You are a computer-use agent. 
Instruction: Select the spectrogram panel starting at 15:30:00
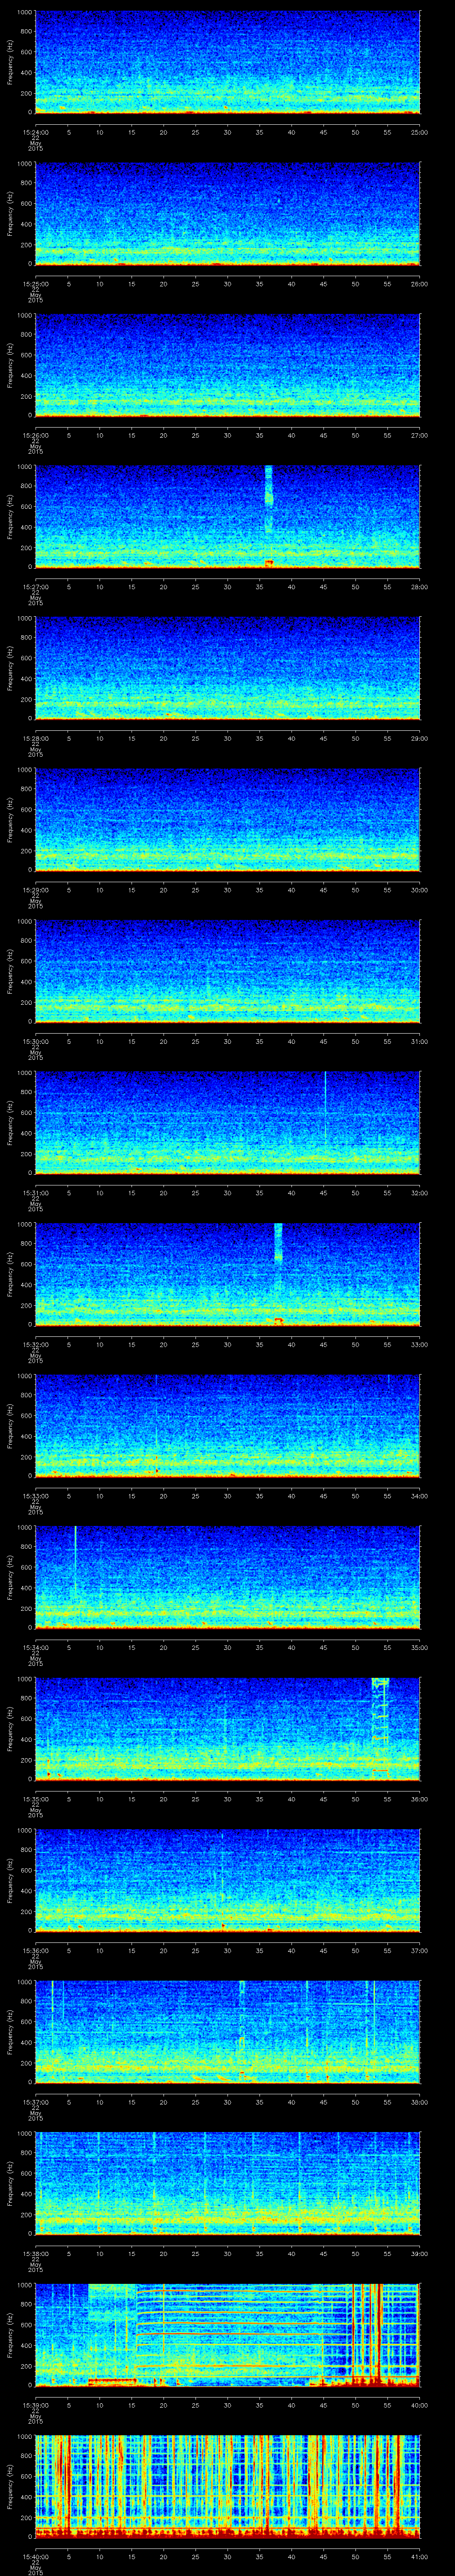tap(227, 971)
